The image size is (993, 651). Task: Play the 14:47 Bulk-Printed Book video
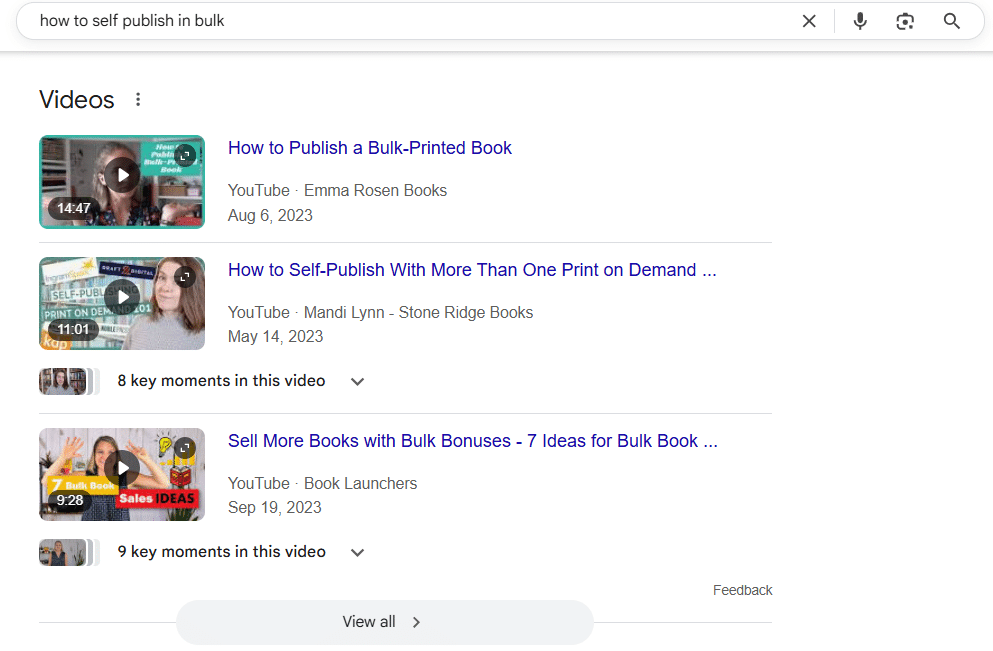coord(122,175)
